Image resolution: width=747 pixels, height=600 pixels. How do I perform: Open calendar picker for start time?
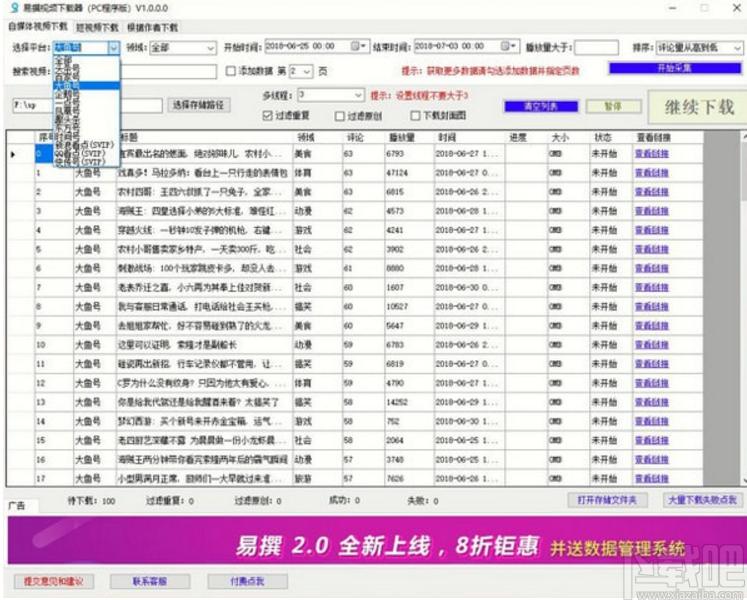pyautogui.click(x=354, y=46)
